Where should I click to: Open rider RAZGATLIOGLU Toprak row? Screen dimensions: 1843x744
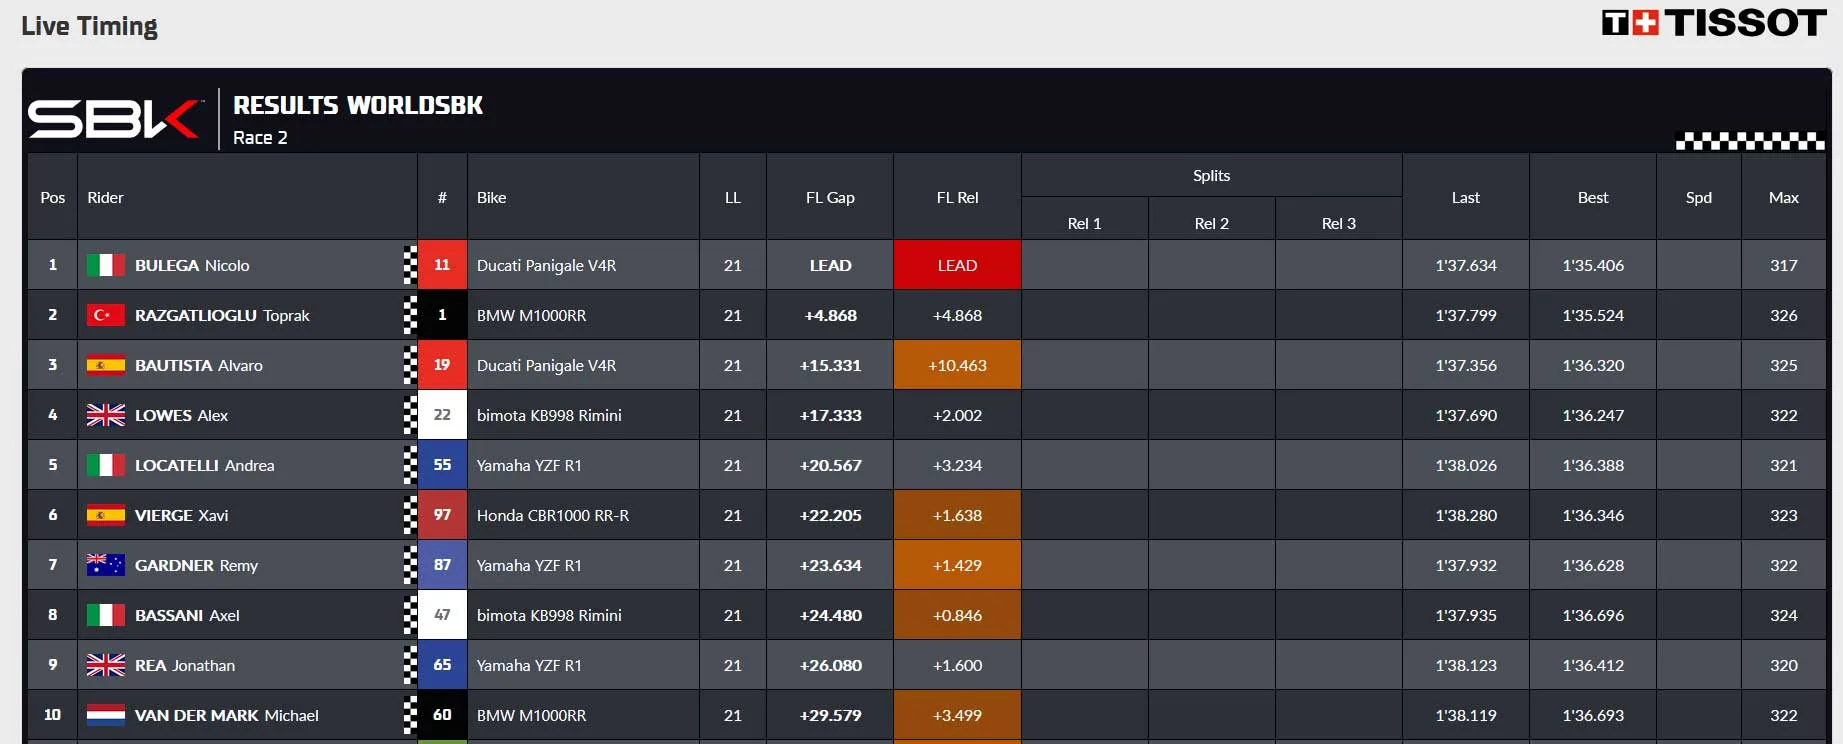point(222,315)
